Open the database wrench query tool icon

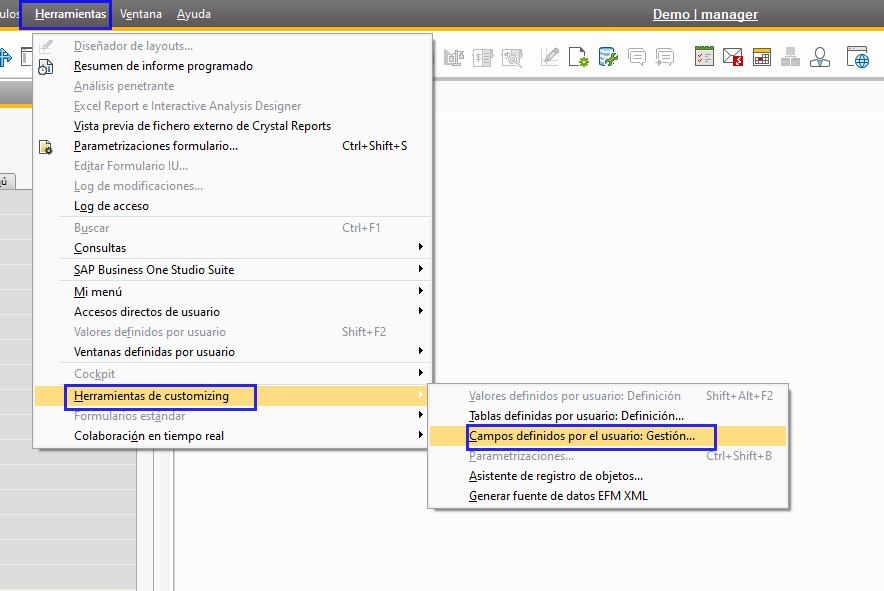click(608, 57)
